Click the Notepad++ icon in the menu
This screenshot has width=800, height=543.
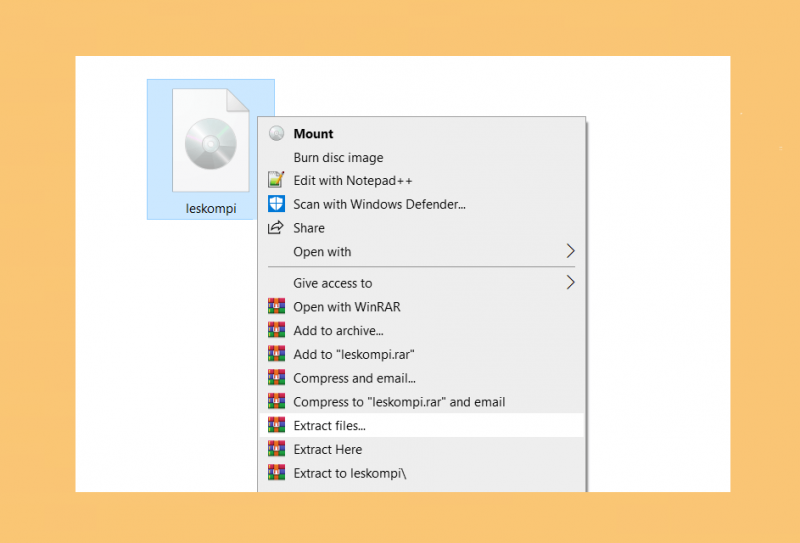point(276,180)
